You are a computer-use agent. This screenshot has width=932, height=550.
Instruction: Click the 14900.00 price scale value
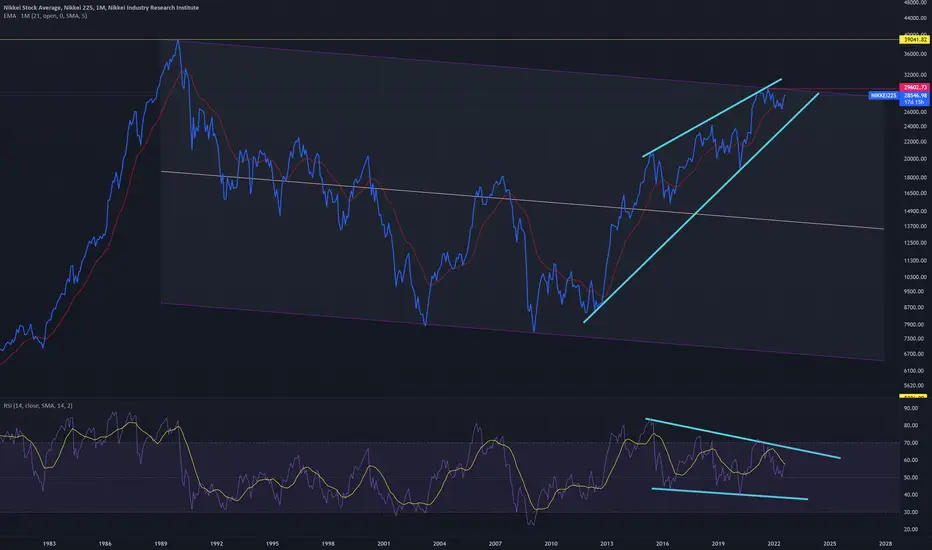pos(915,211)
